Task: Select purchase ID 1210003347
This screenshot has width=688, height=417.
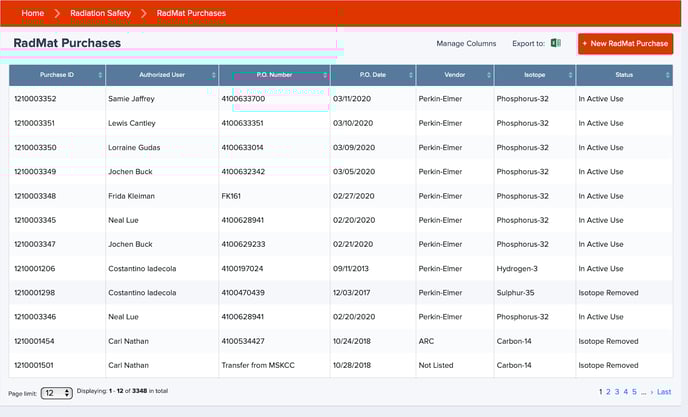Action: [35, 244]
